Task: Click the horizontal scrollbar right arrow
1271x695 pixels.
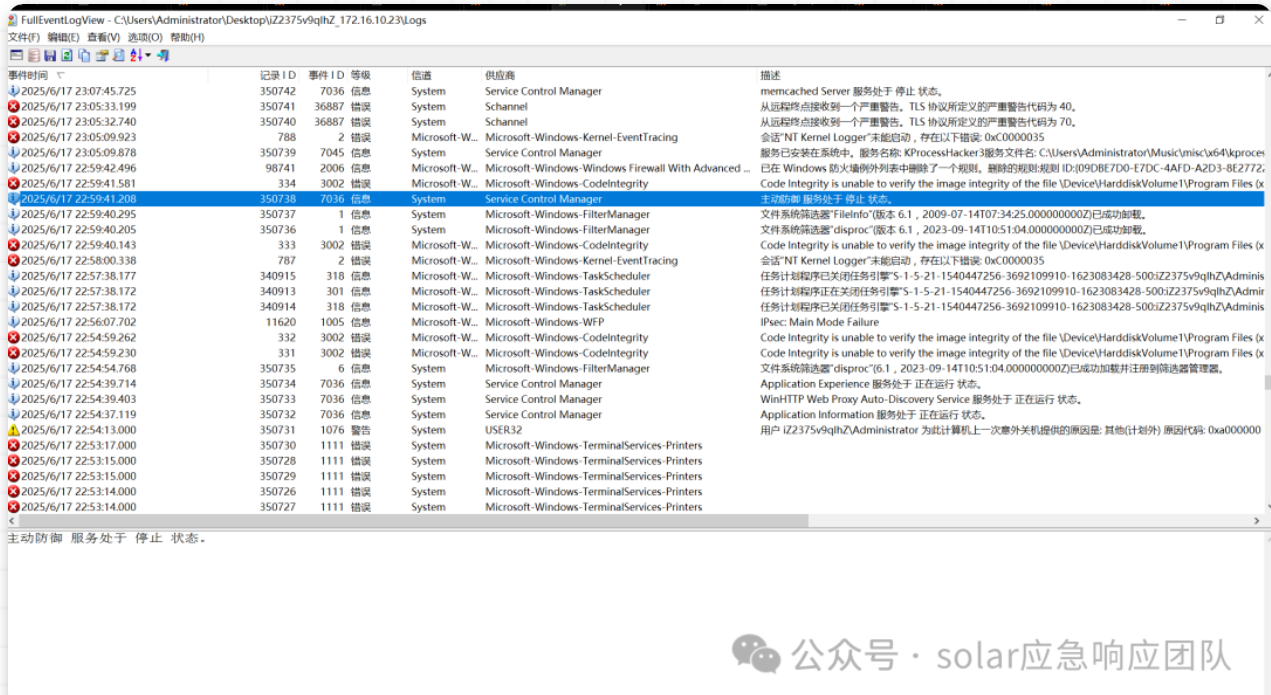Action: pyautogui.click(x=1256, y=521)
